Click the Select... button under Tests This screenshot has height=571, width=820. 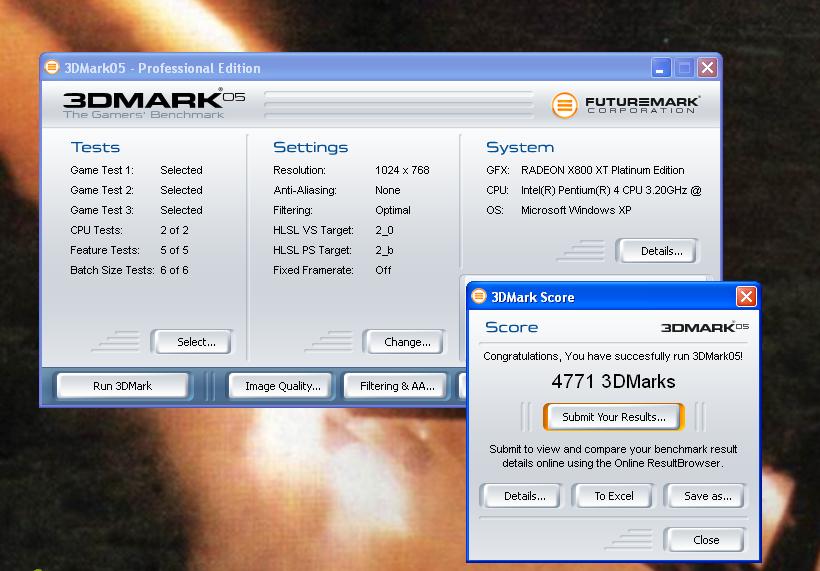(192, 342)
